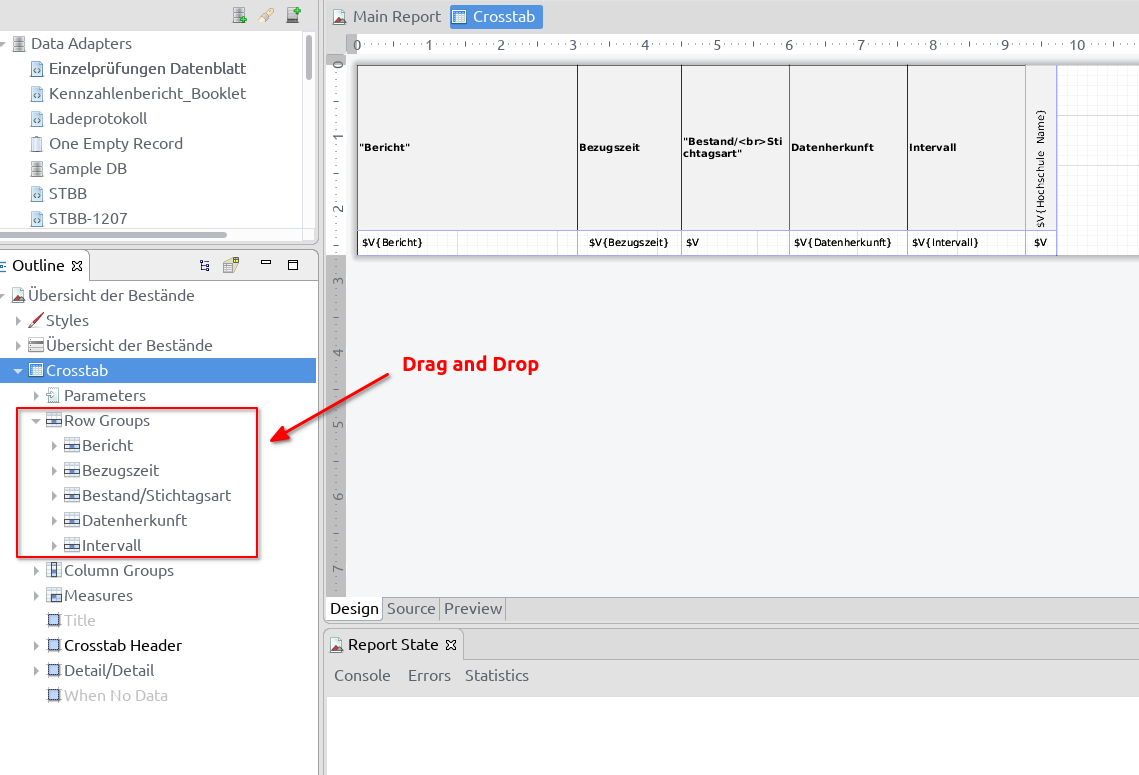Select the $V{Bericht} field cell
The image size is (1139, 775).
(467, 243)
